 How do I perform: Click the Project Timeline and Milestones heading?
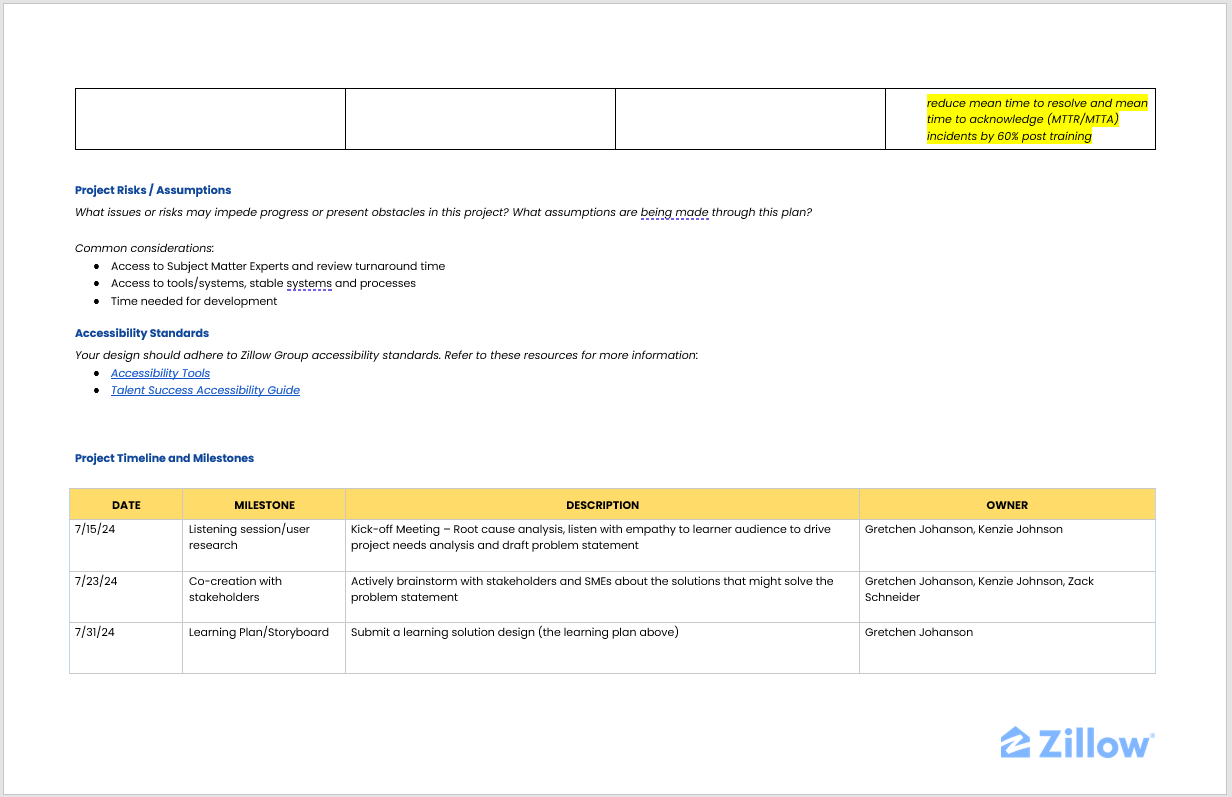[x=164, y=458]
